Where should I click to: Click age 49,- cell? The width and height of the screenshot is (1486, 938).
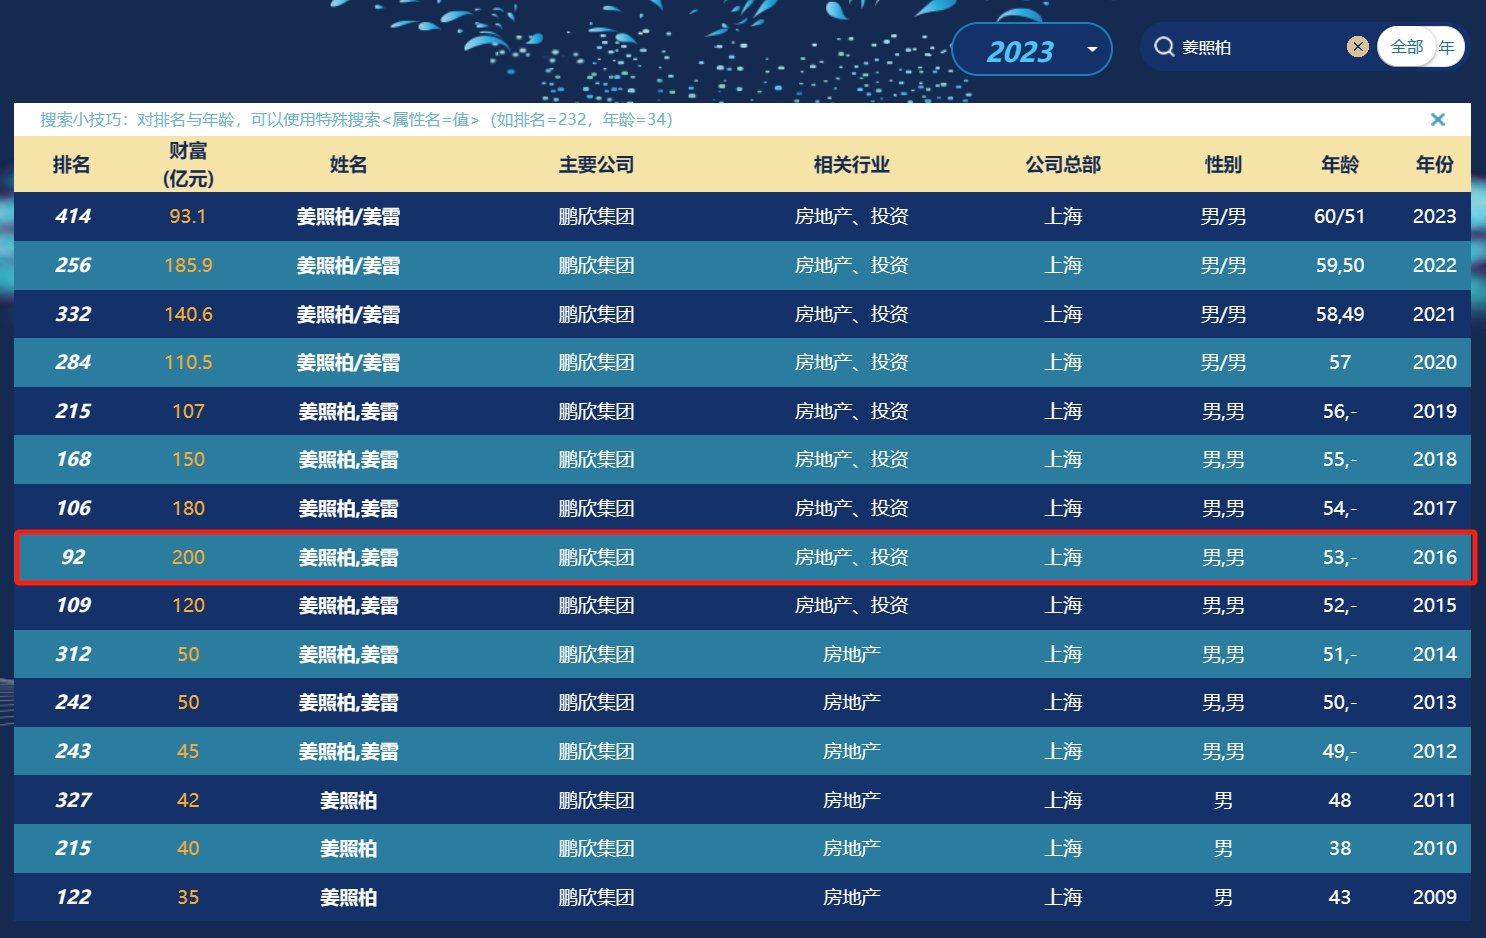(x=1340, y=751)
